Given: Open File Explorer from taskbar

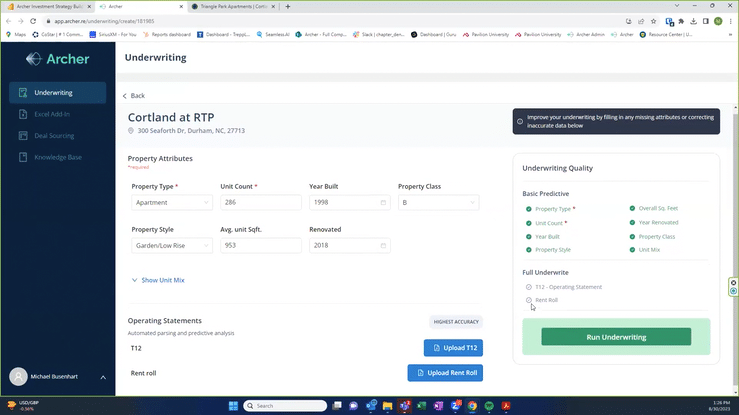Looking at the screenshot, I should point(387,406).
